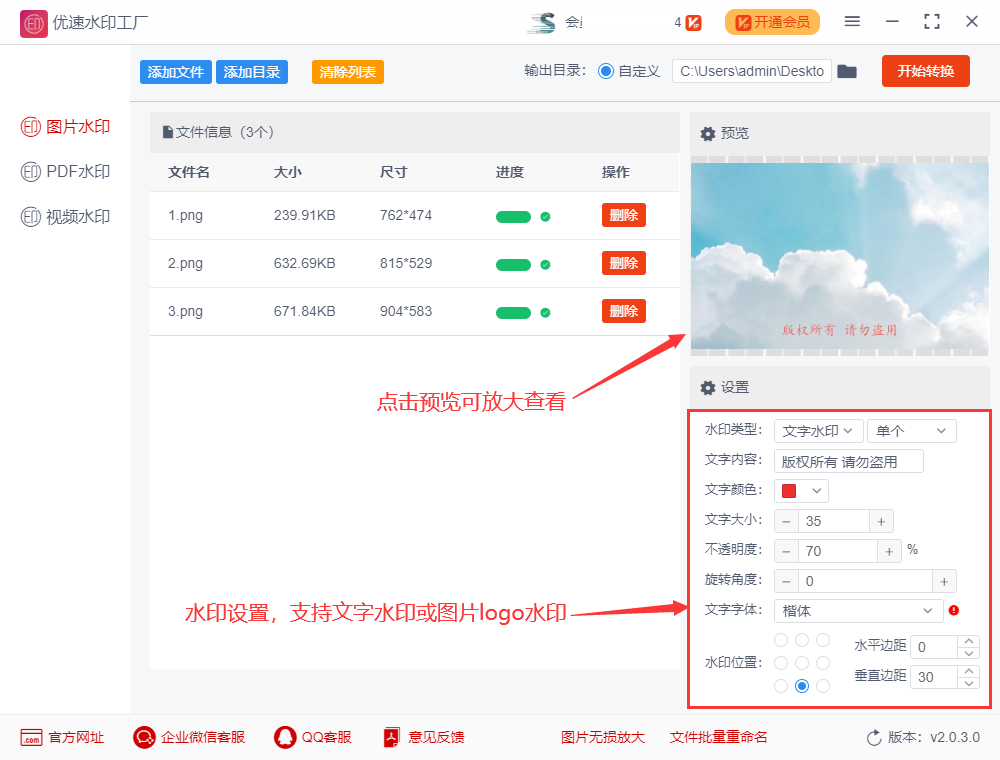Screen dimensions: 1000x760
Task: Choose the top-left watermark position
Action: pos(780,639)
